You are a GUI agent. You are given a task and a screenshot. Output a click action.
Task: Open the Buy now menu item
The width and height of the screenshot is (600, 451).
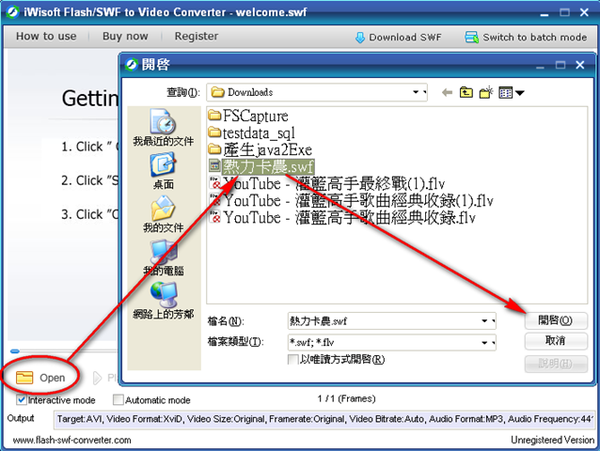[125, 36]
